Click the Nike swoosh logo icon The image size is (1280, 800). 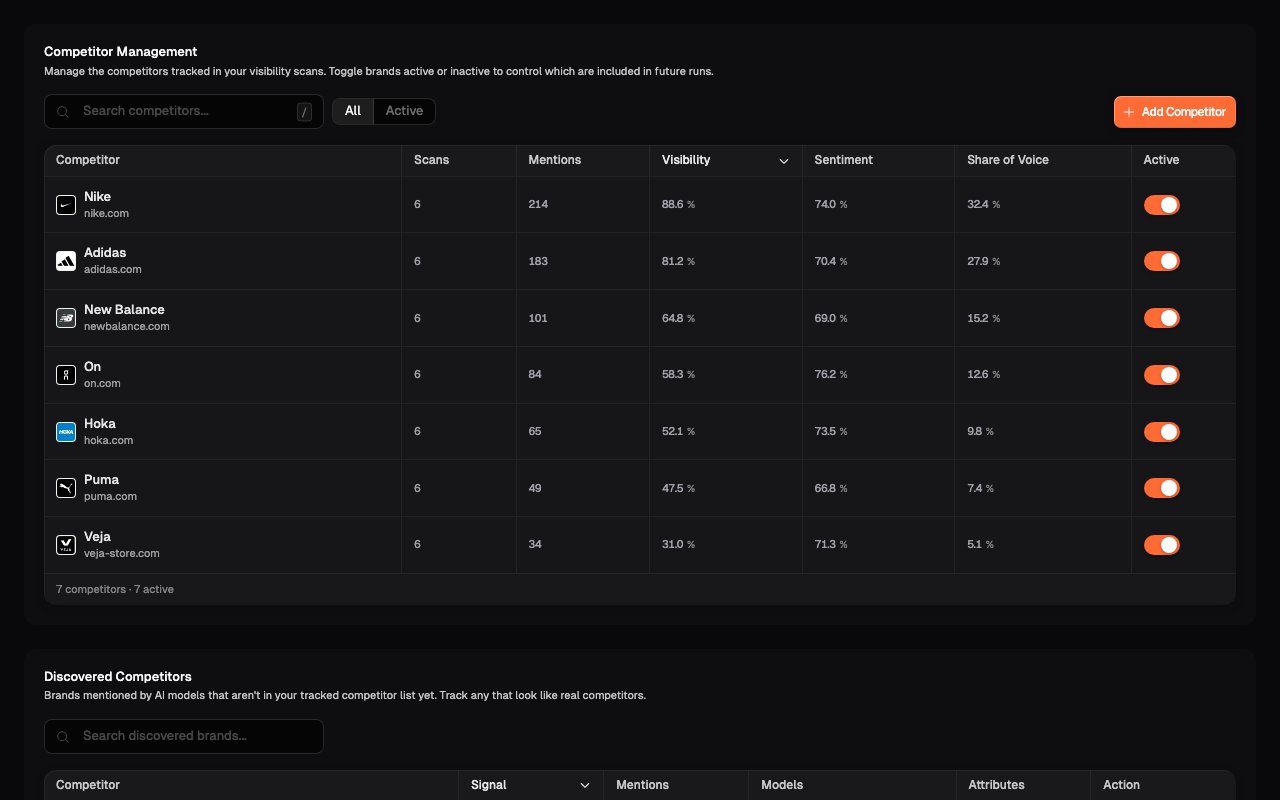click(66, 205)
